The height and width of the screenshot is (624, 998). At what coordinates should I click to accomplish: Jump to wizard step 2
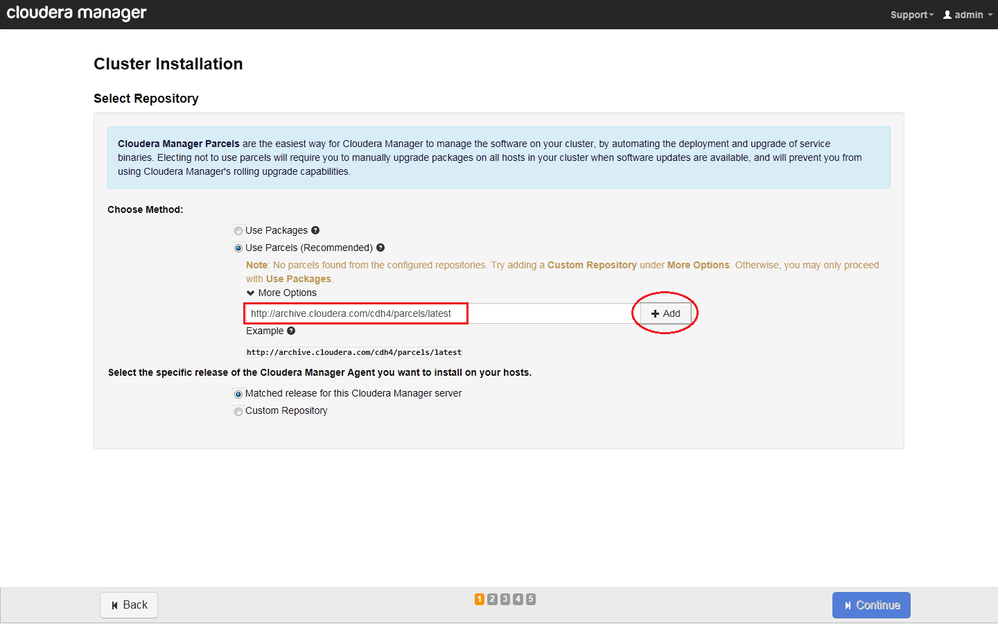coord(492,599)
